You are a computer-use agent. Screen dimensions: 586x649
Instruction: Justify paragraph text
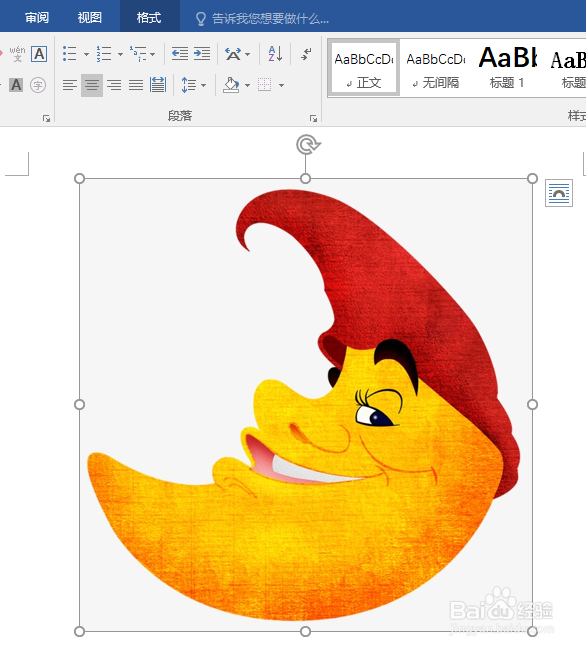point(136,85)
